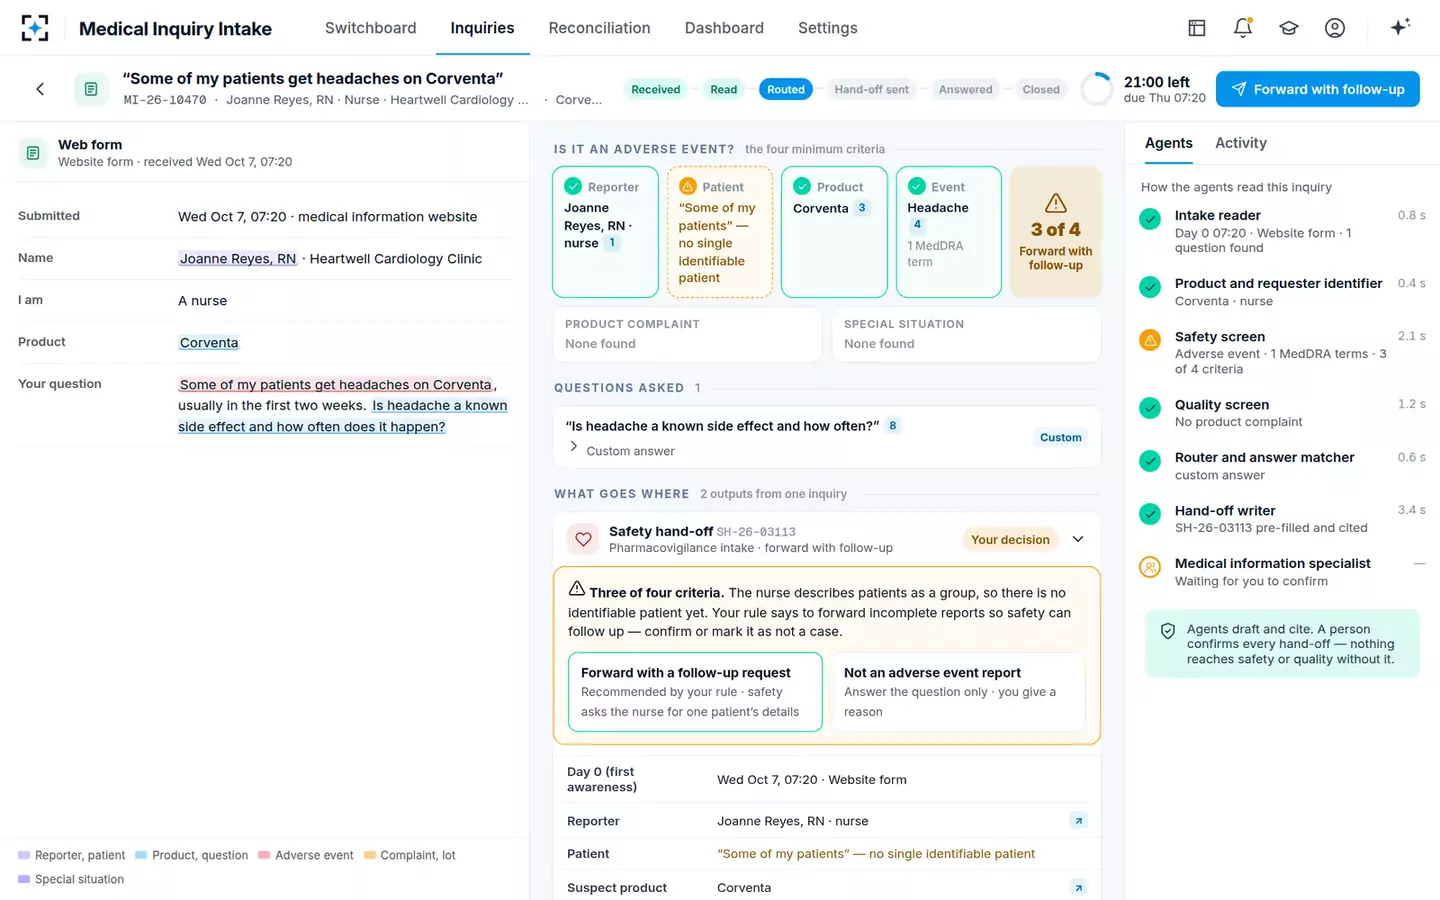Open the Suspect product row citation arrow
Image resolution: width=1440 pixels, height=900 pixels.
1078,888
